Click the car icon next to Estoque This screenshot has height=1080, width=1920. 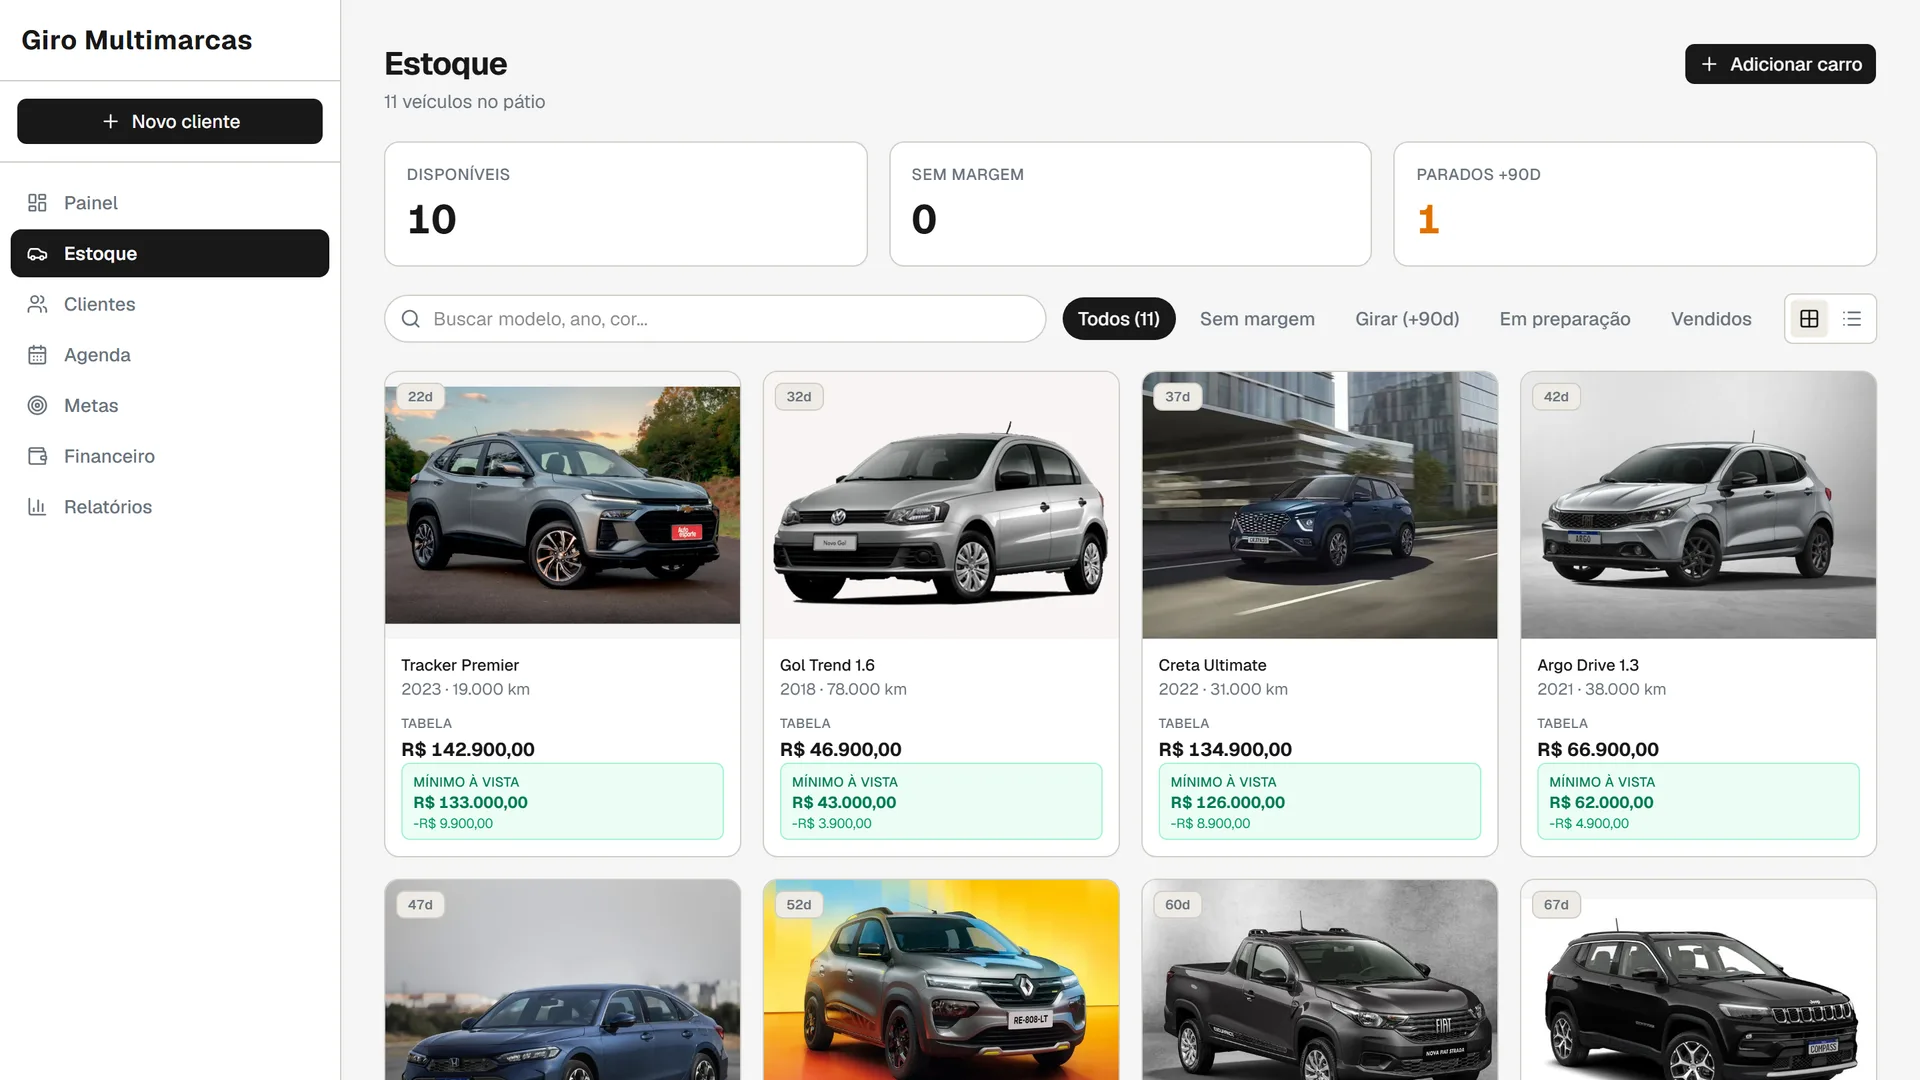pos(37,254)
